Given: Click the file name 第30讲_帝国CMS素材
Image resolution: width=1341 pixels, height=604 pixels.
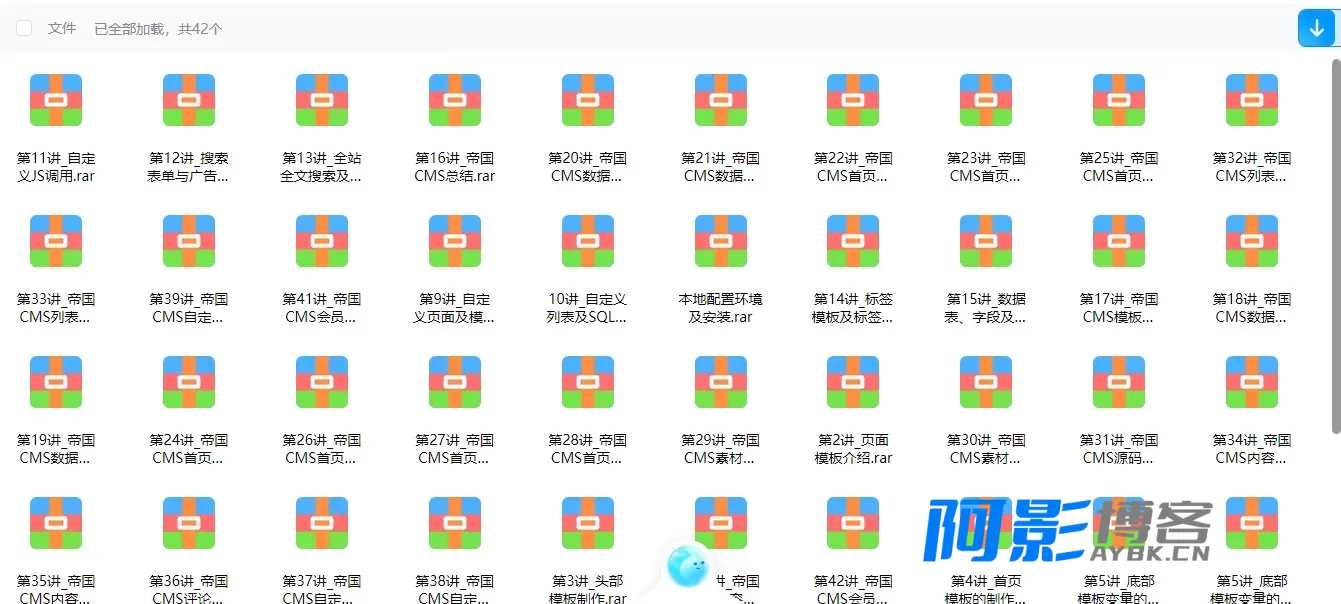Looking at the screenshot, I should click(x=986, y=449).
